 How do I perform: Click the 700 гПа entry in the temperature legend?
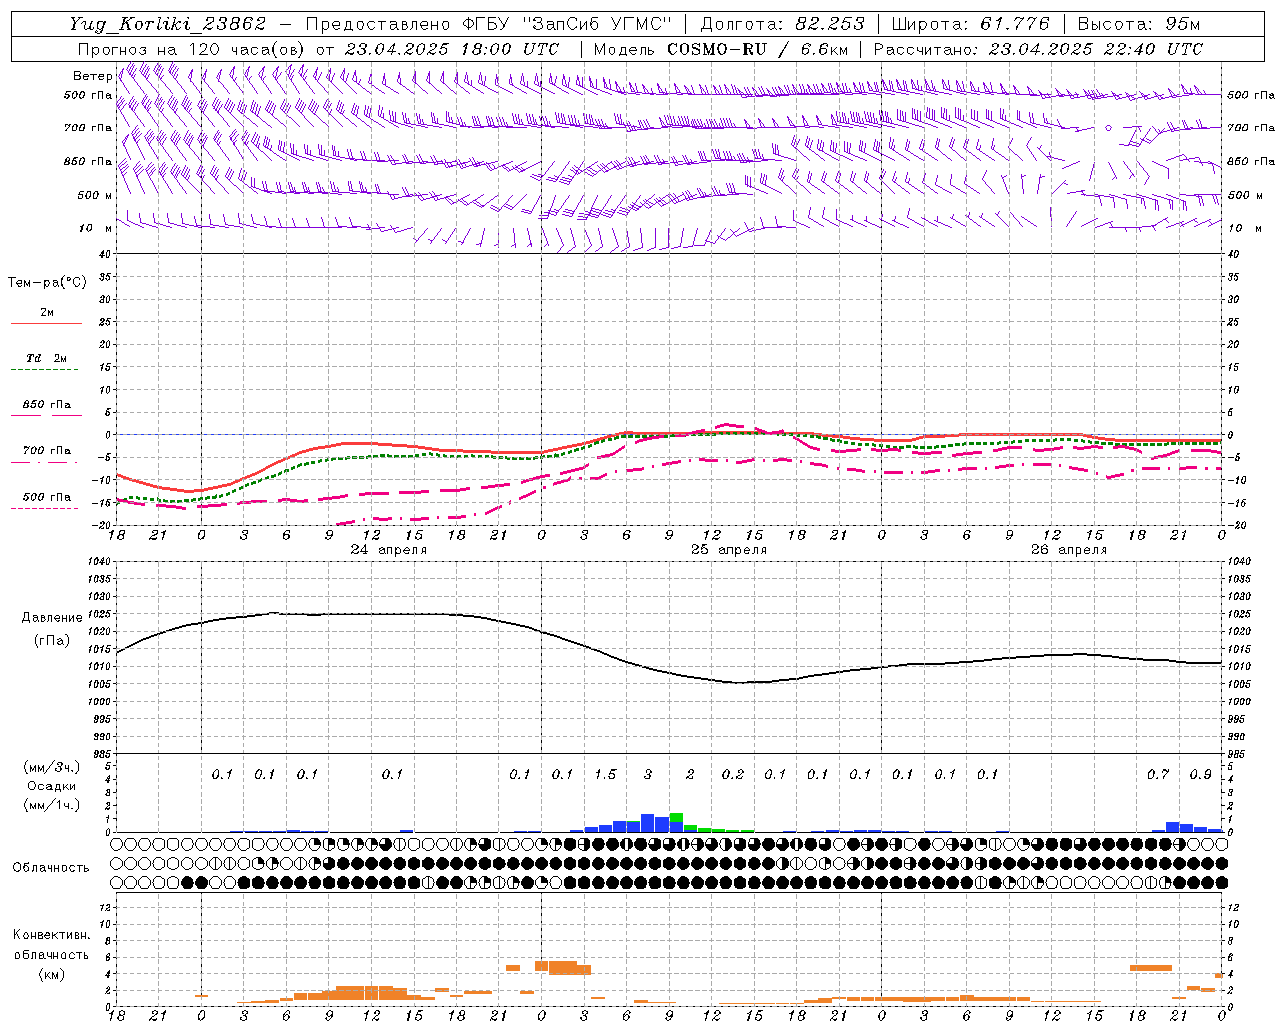coord(47,451)
